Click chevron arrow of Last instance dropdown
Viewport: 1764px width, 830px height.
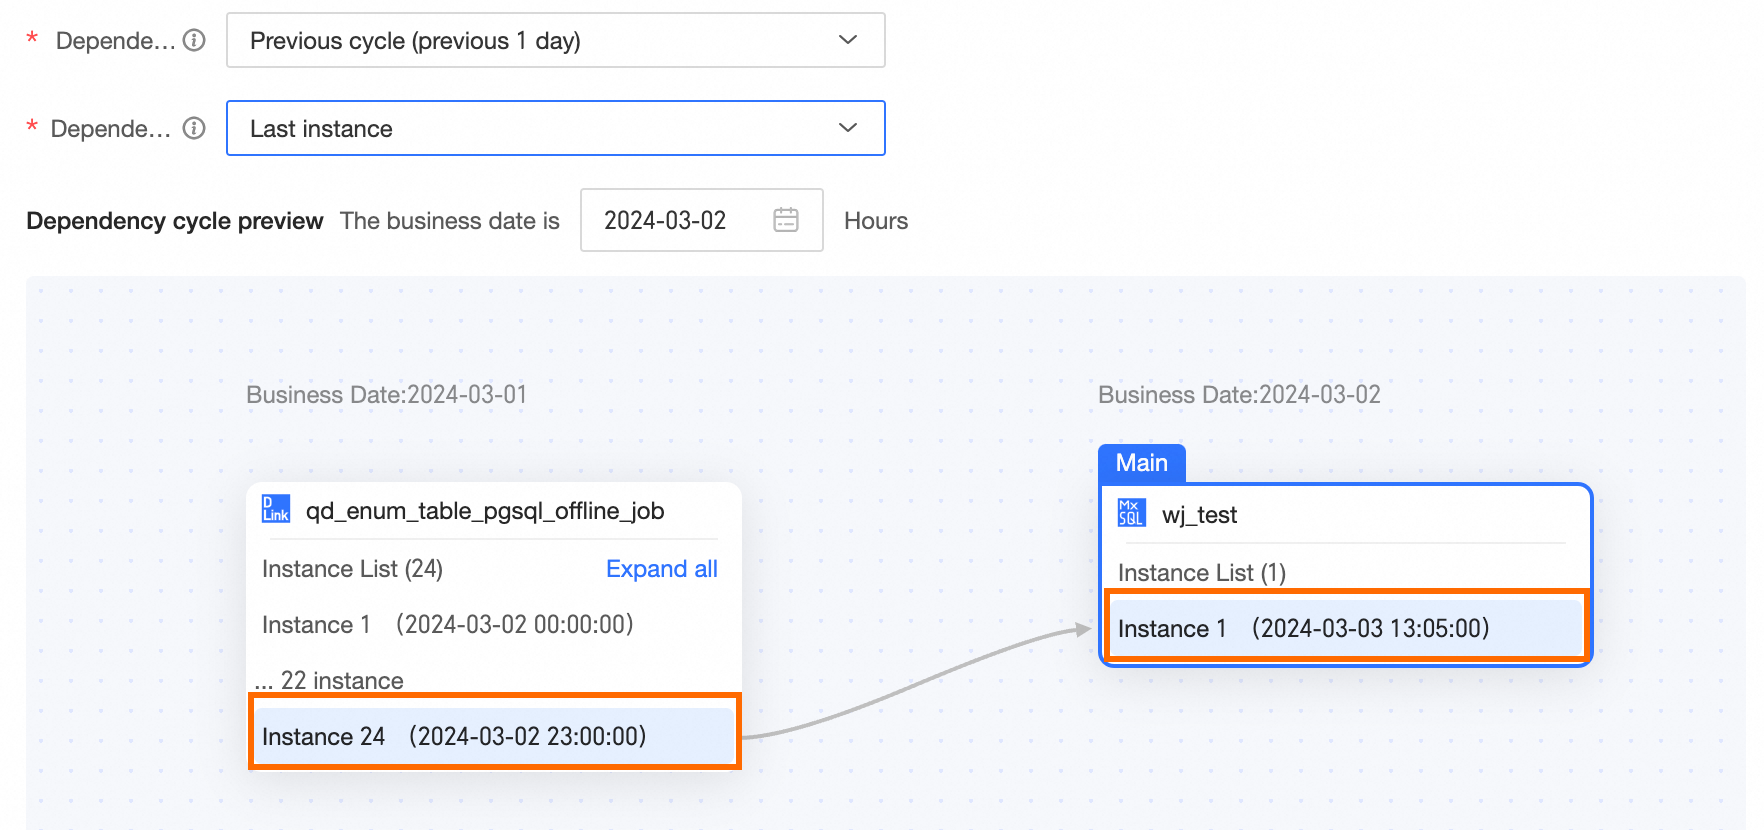(x=848, y=128)
